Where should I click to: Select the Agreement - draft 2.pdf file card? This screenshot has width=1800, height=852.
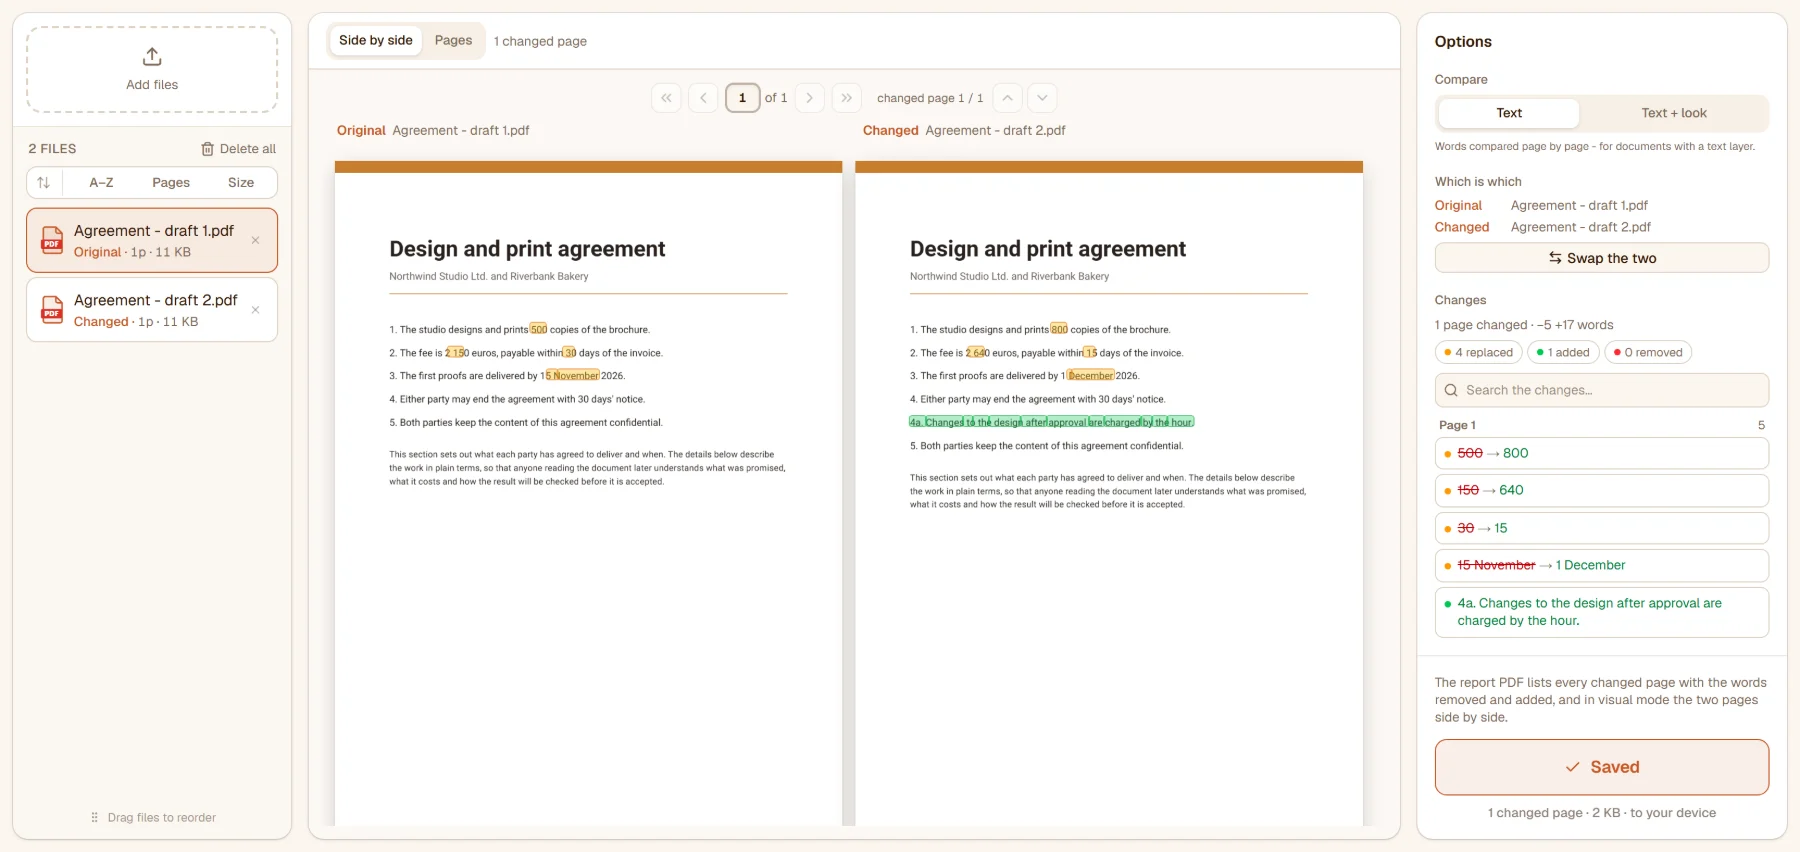coord(152,310)
